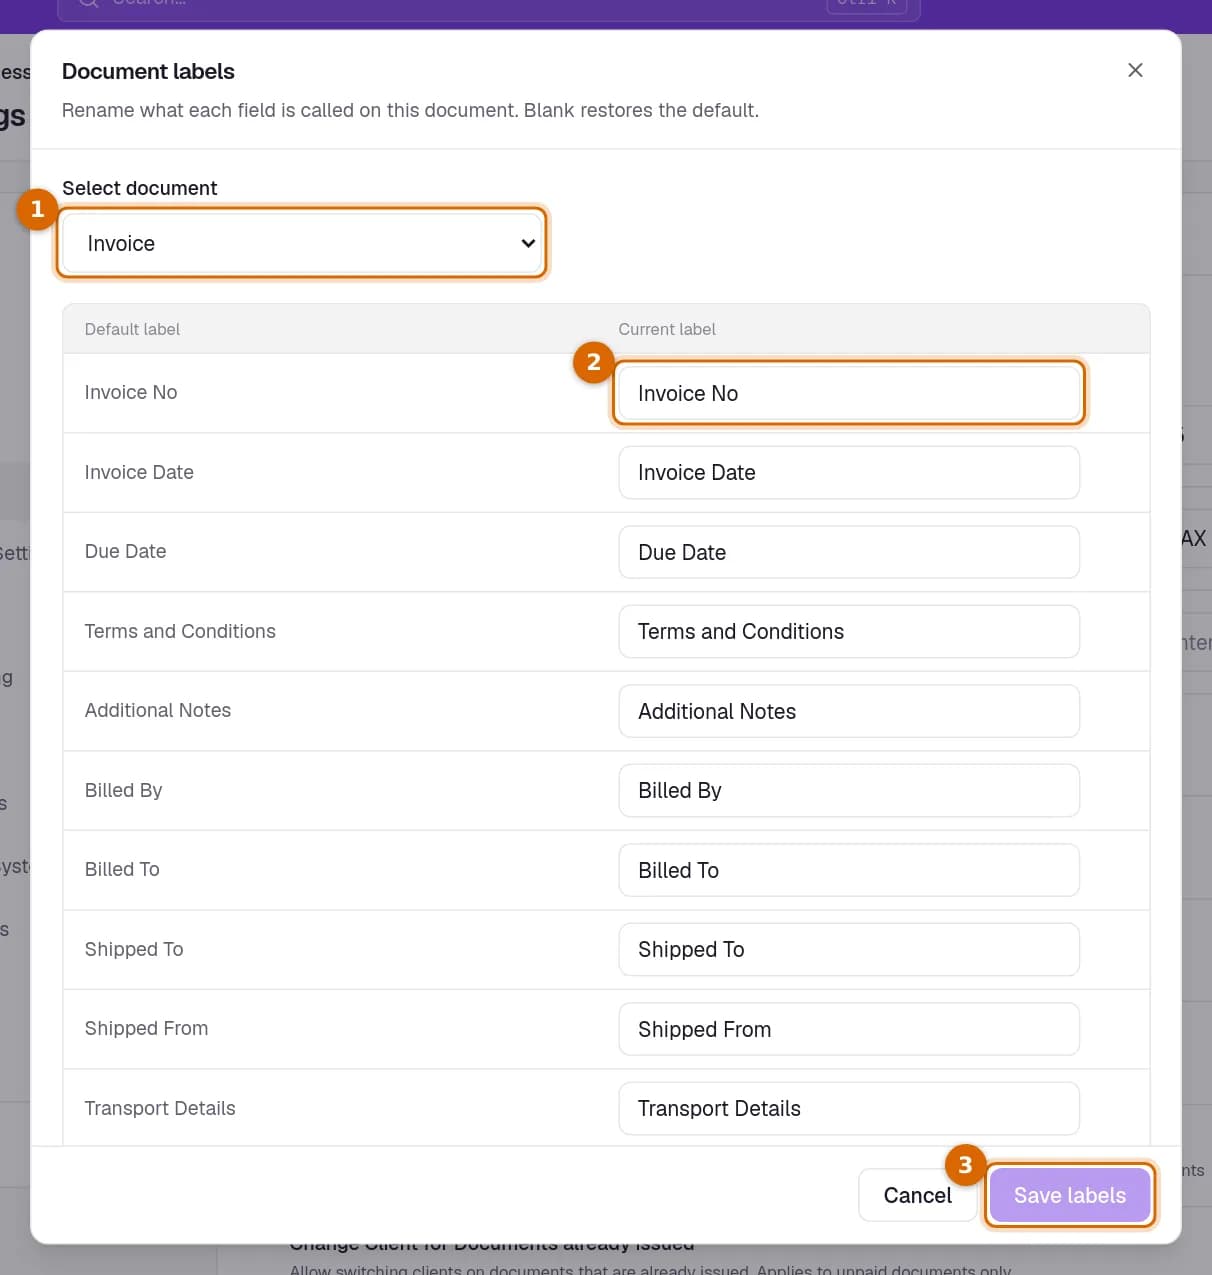Click the 'Document labels' dialog title
1212x1275 pixels.
click(148, 71)
